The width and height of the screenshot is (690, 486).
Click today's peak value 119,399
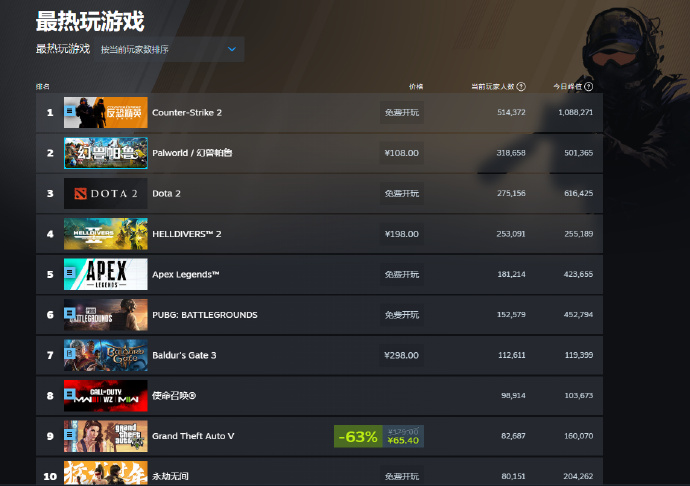579,355
